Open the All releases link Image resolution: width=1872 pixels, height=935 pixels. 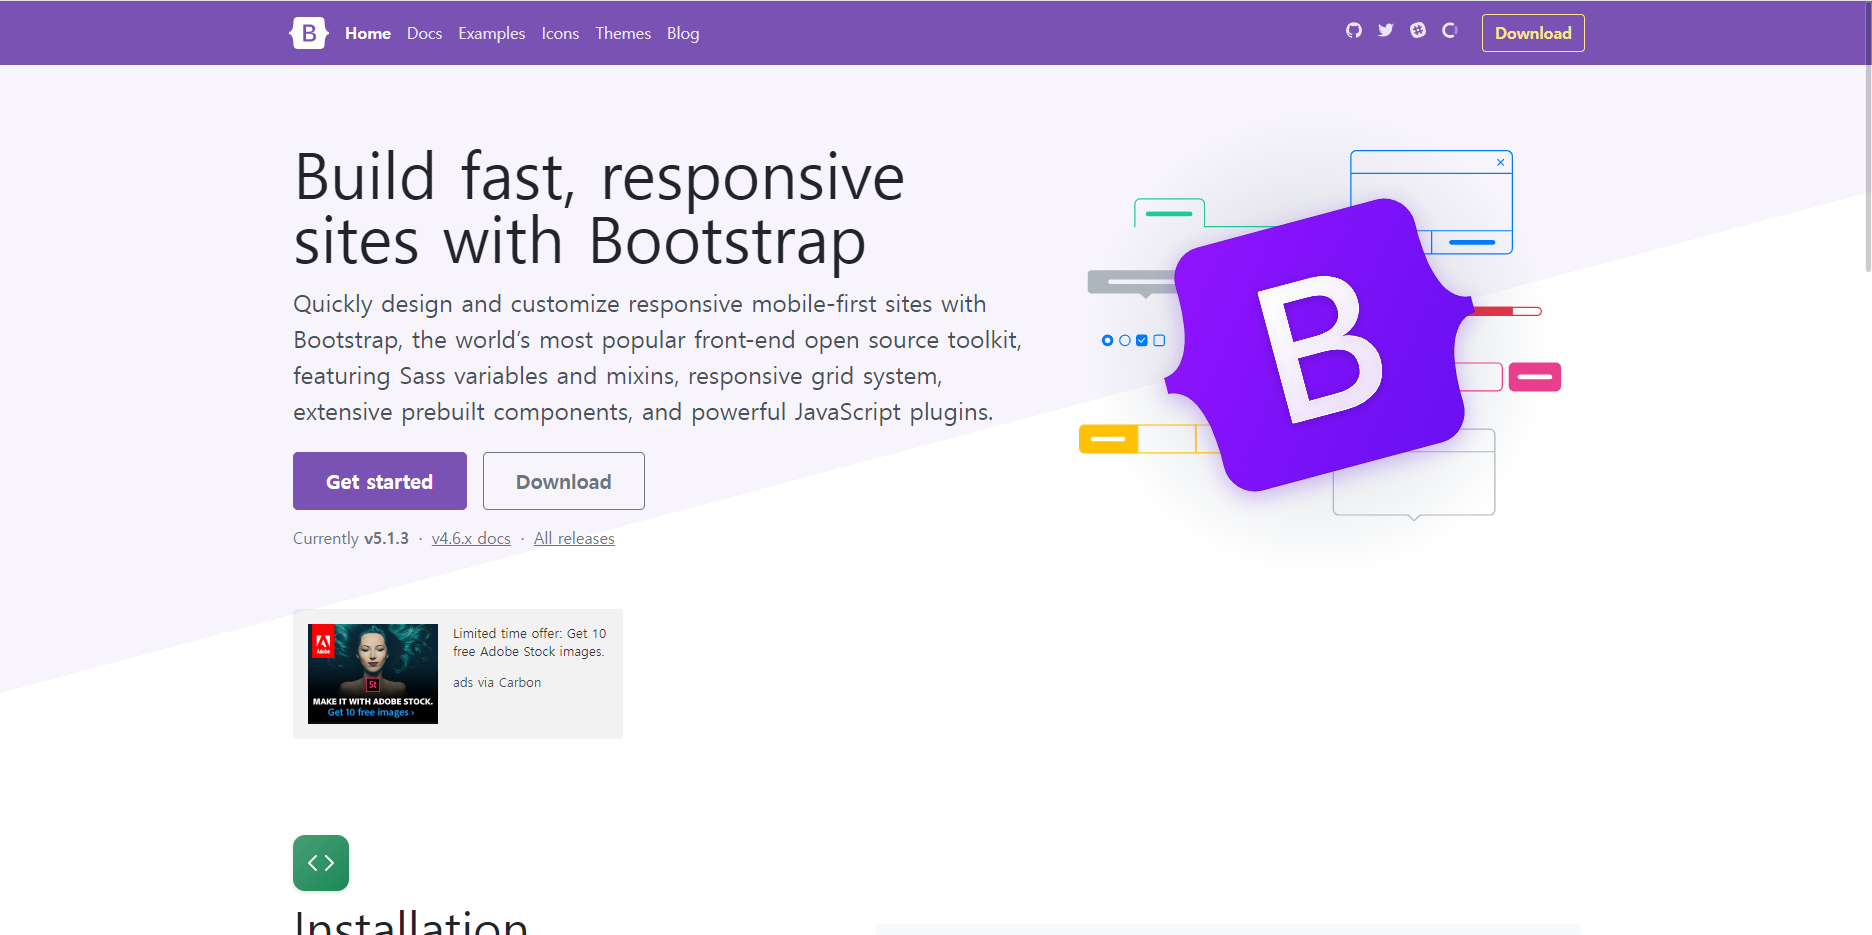pos(574,538)
